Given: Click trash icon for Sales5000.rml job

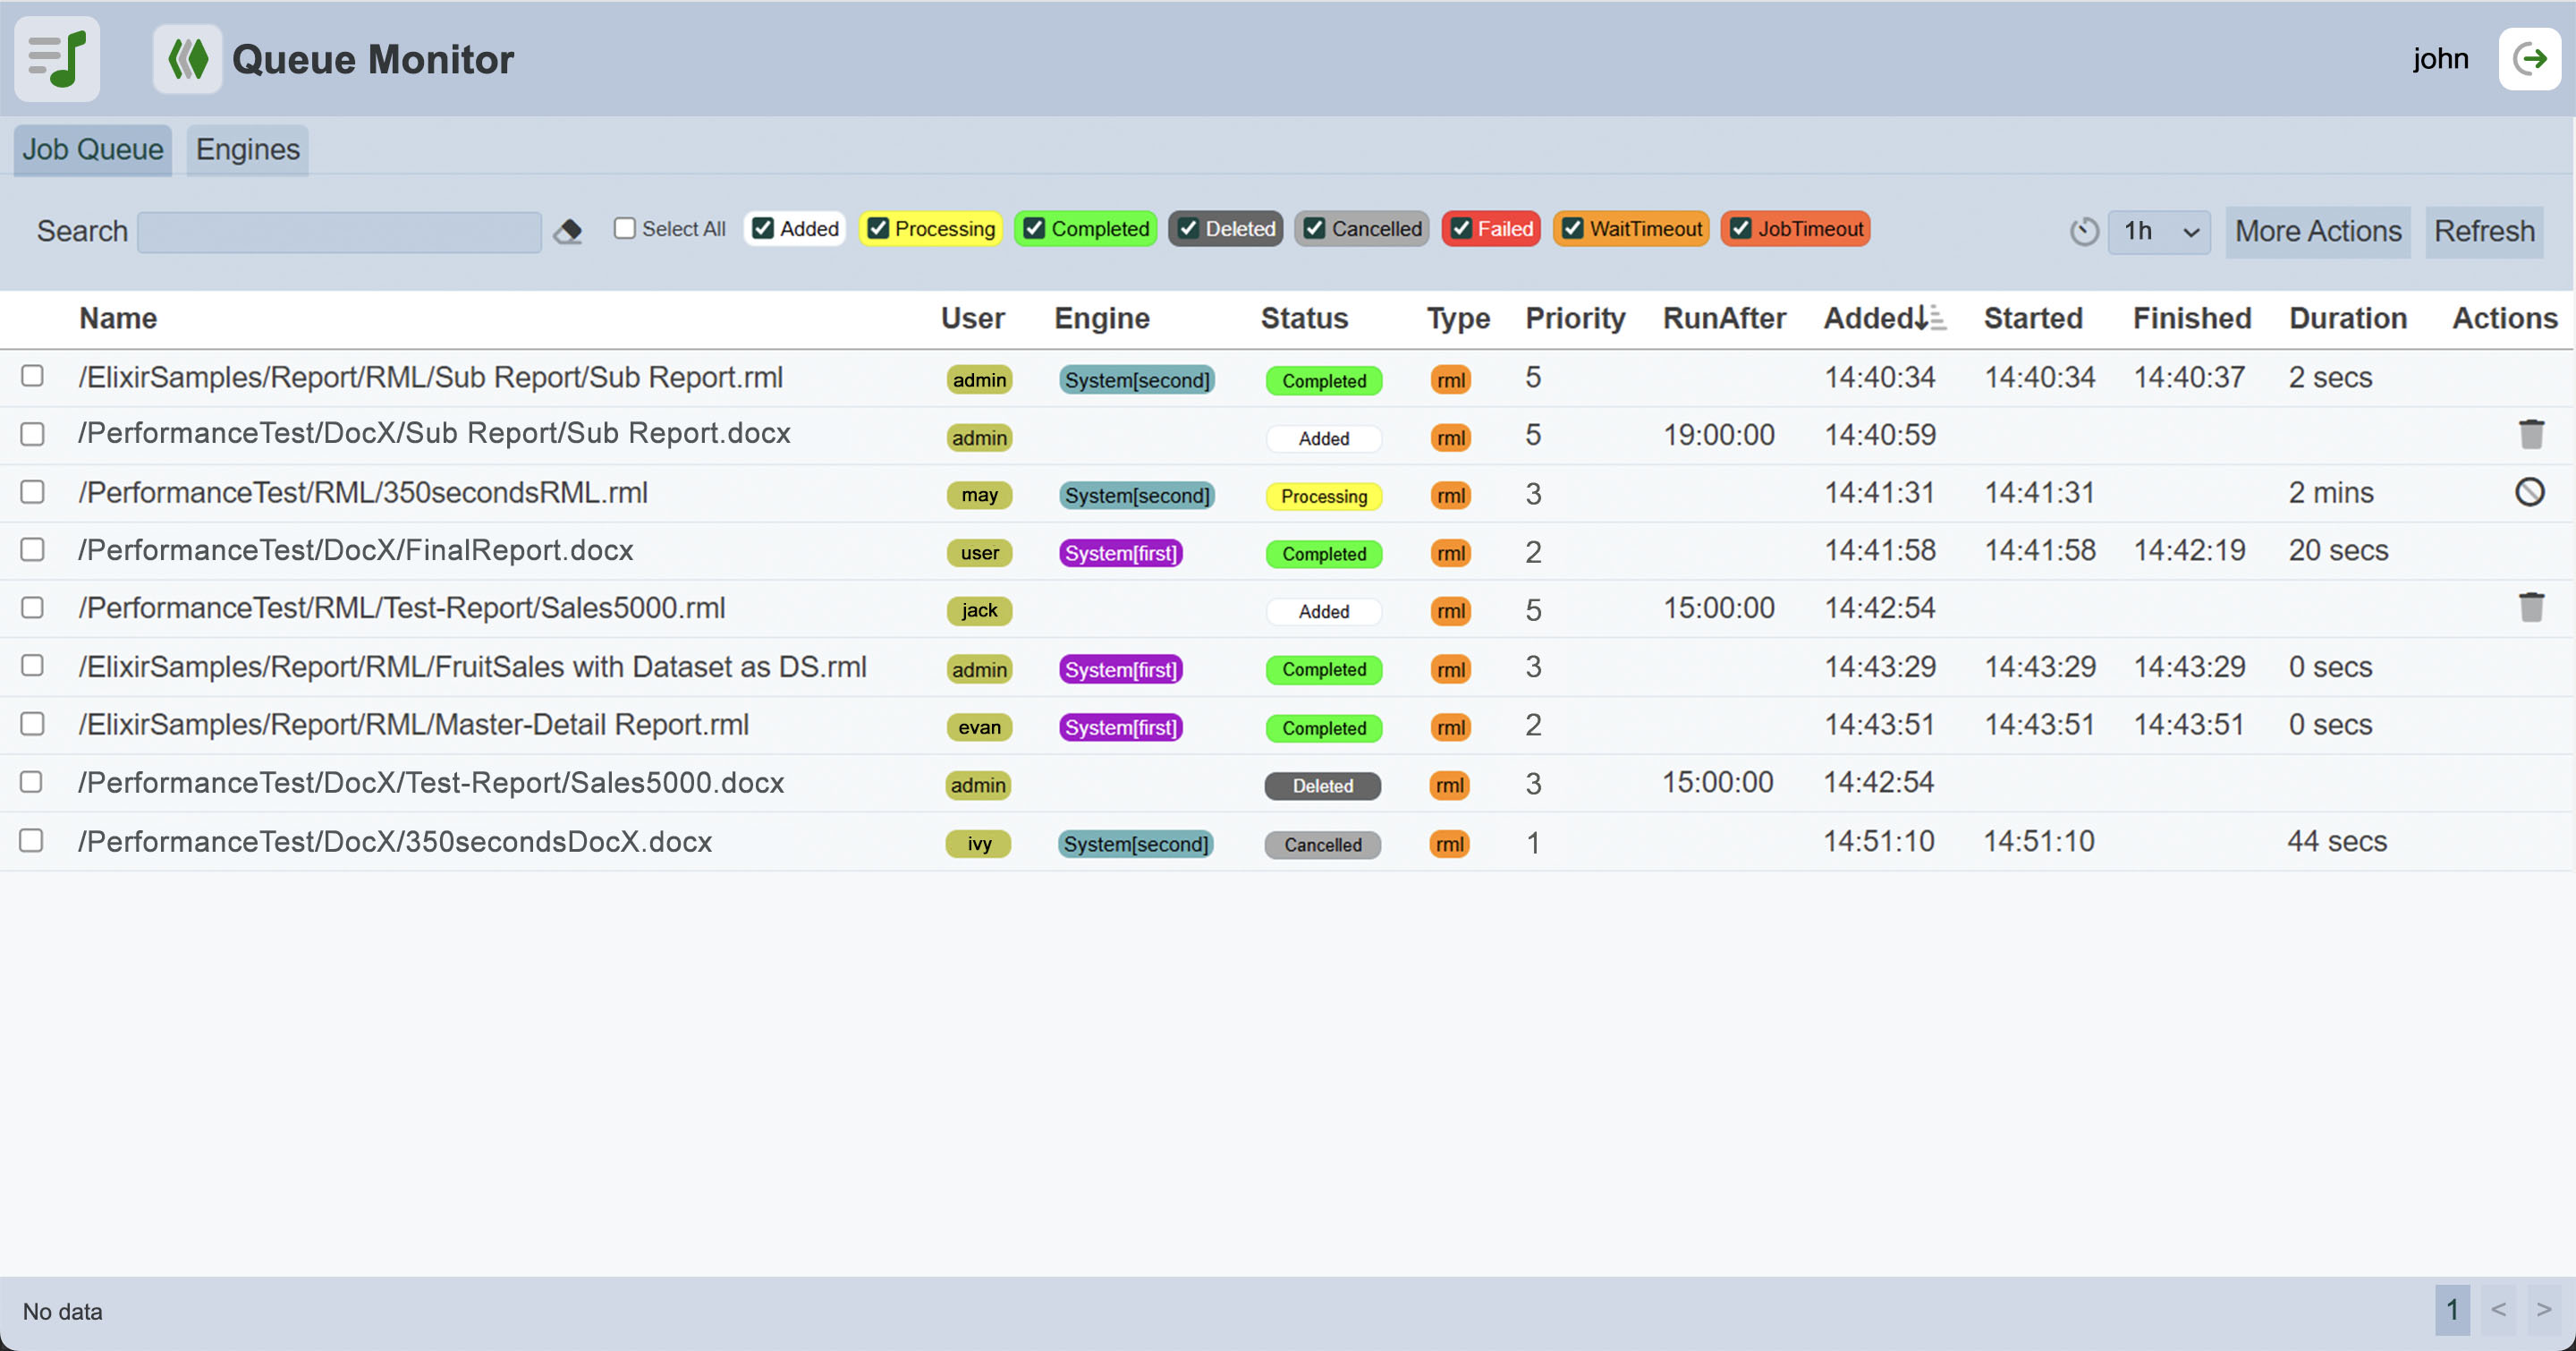Looking at the screenshot, I should point(2530,607).
